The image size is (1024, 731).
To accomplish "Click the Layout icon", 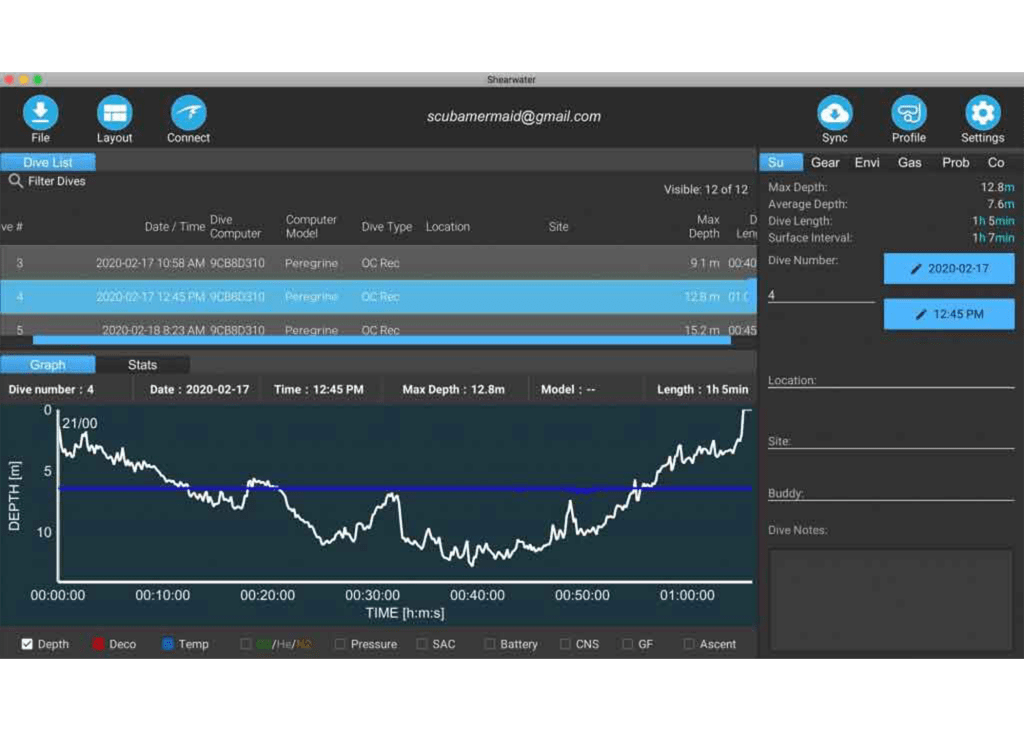I will click(114, 113).
